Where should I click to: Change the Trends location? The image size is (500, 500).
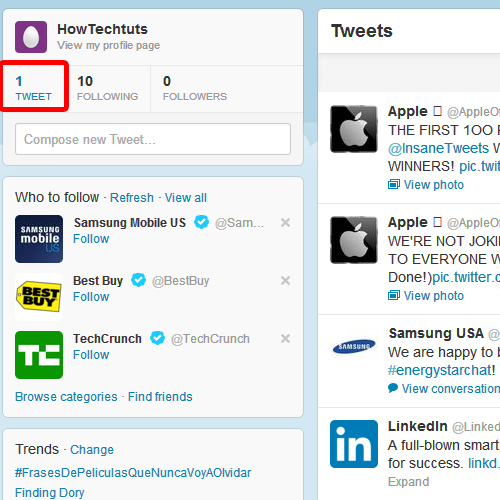(92, 450)
